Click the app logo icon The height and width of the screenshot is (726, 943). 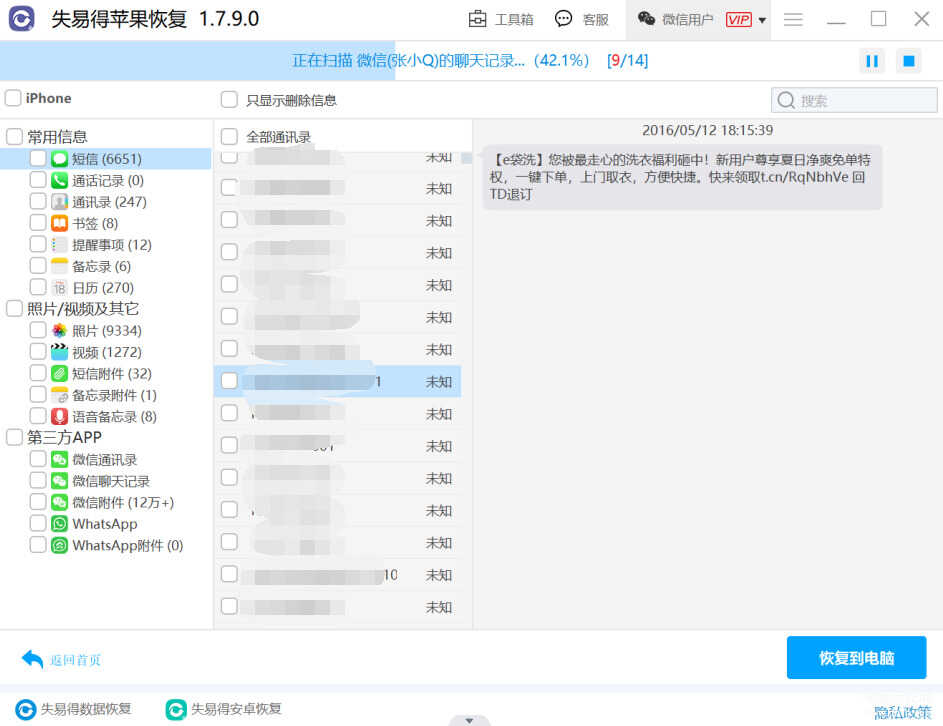click(x=22, y=19)
